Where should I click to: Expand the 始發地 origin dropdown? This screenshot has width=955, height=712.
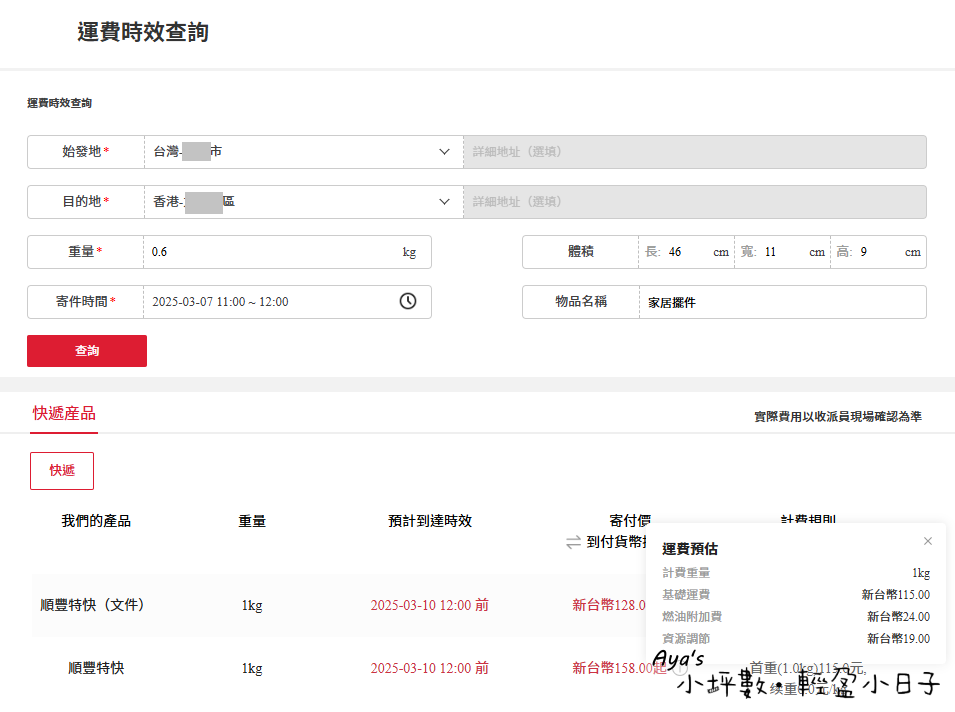click(444, 152)
